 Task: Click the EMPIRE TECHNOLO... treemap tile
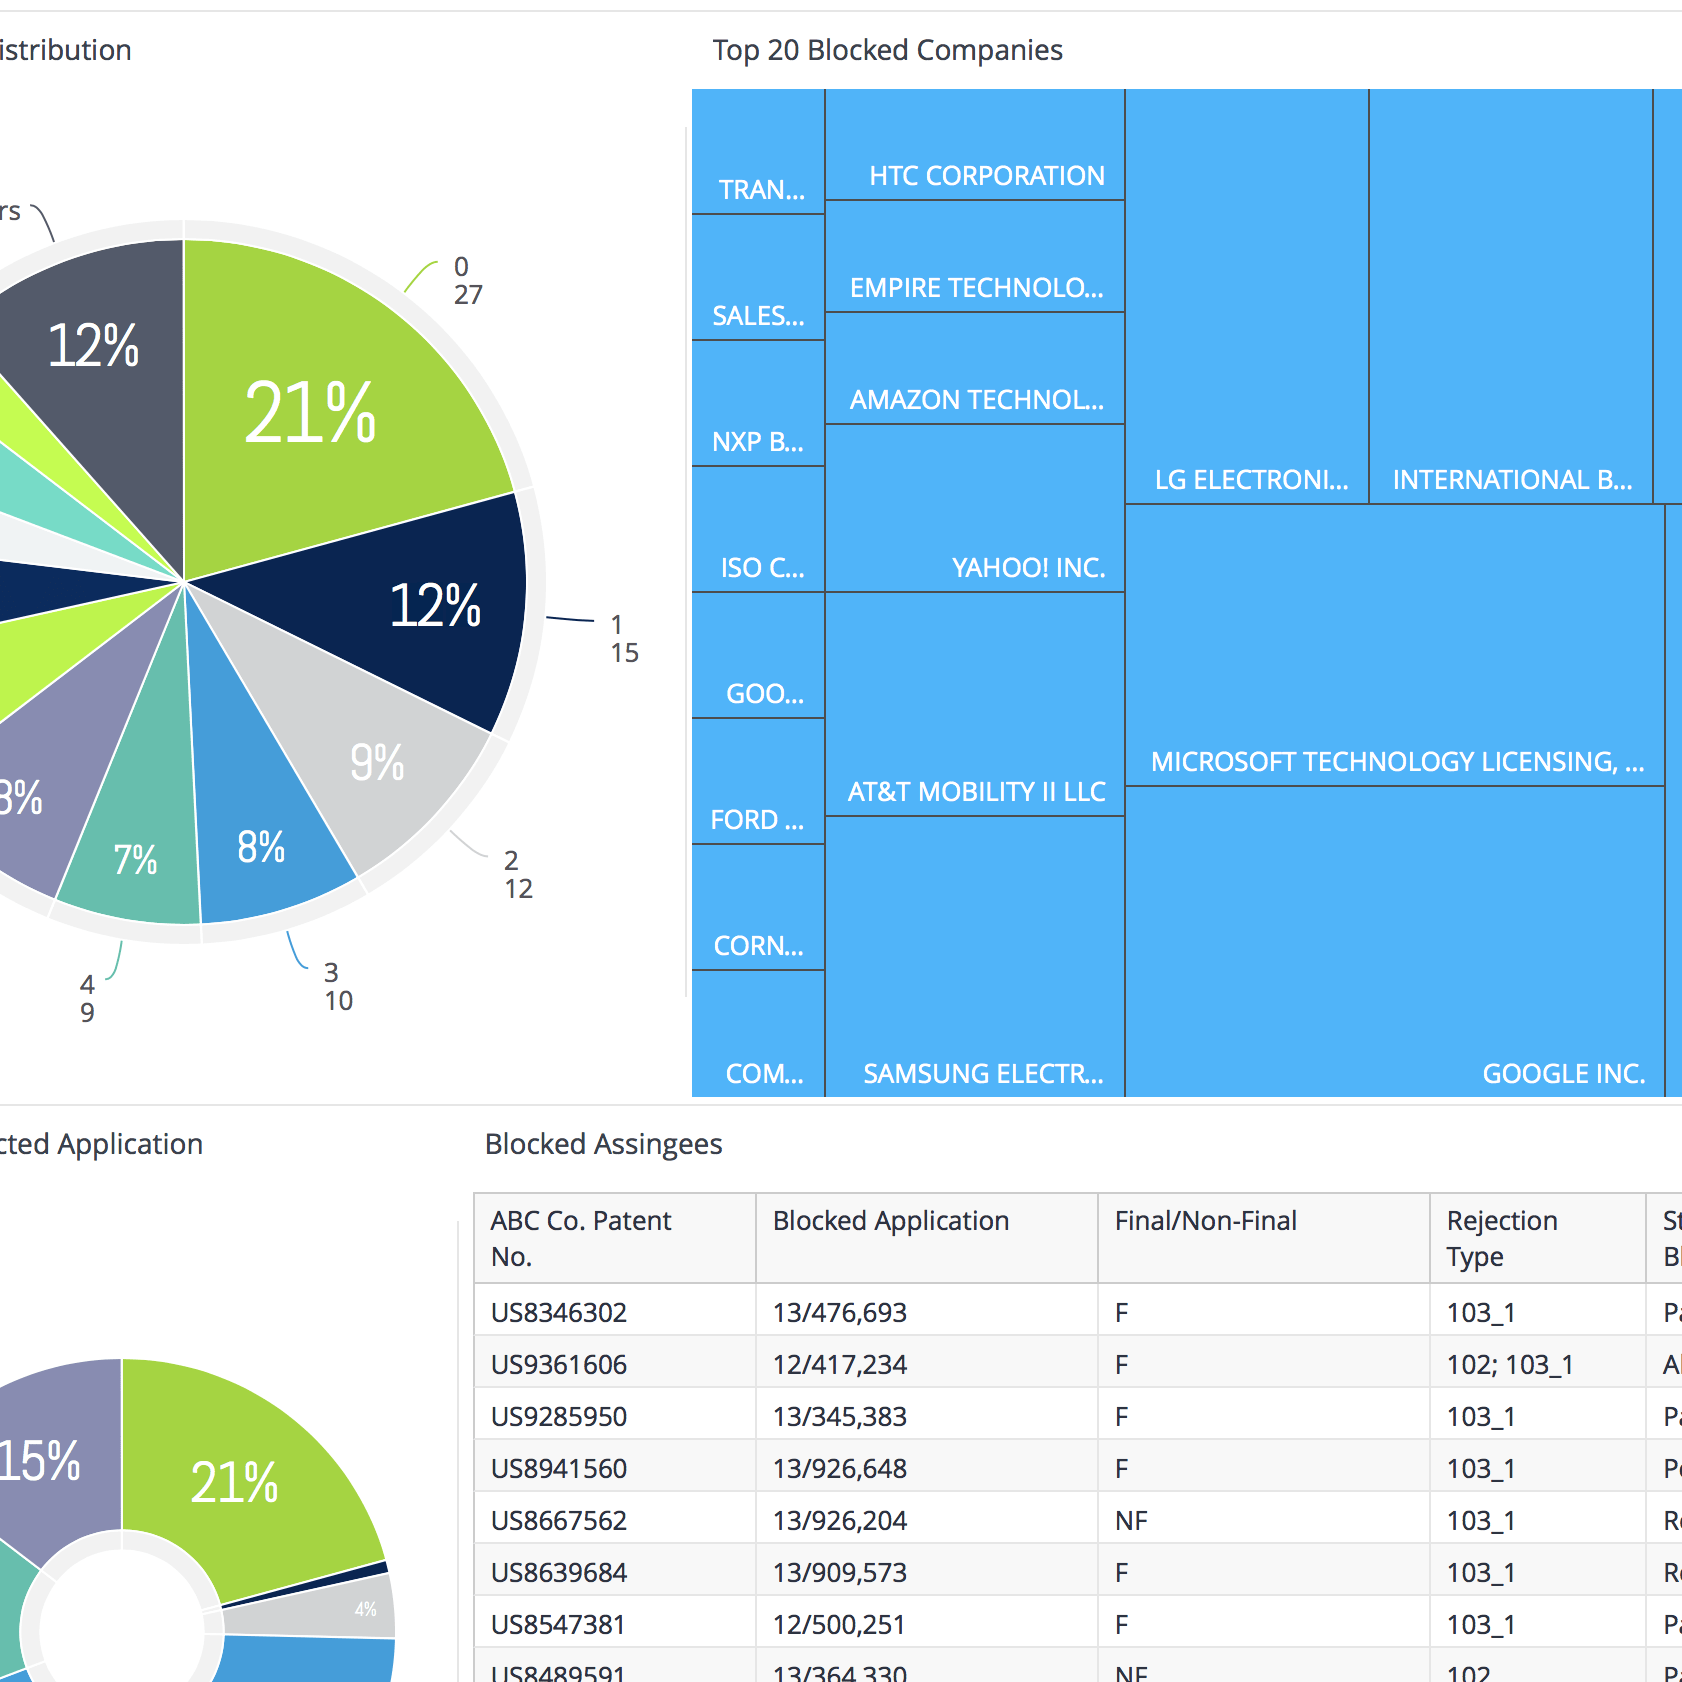click(x=975, y=257)
